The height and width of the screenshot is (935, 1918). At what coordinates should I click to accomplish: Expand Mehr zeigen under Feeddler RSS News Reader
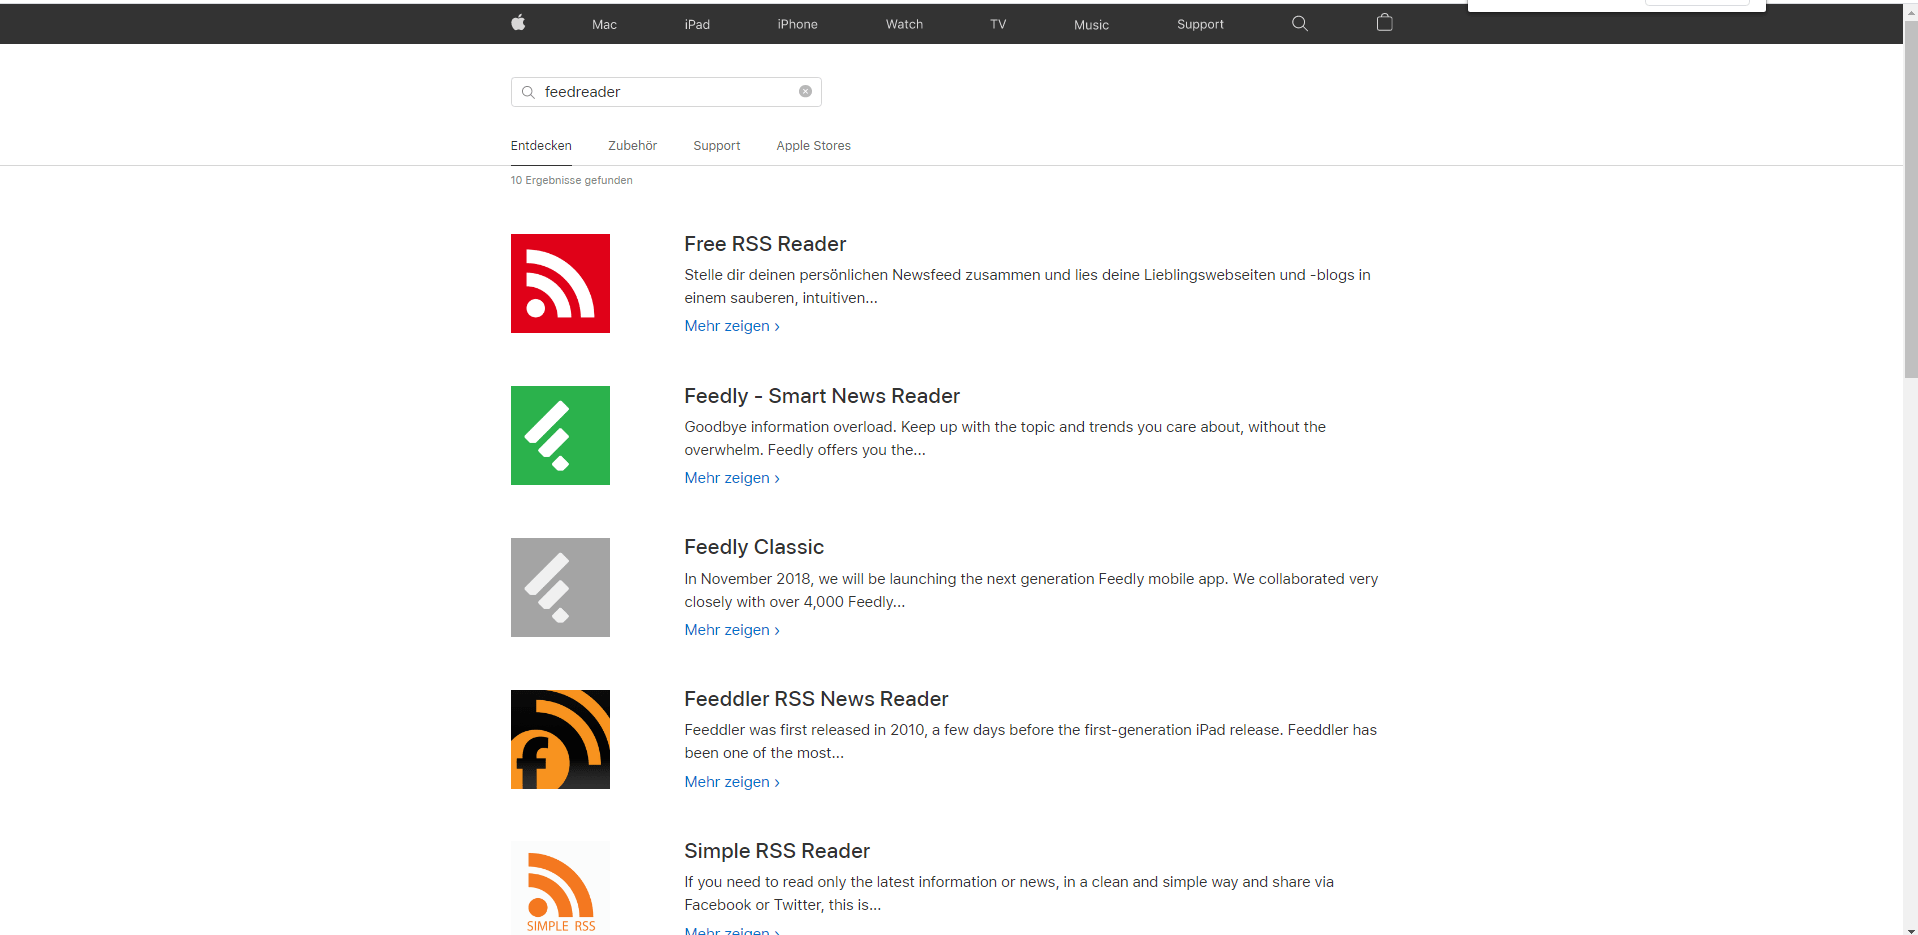(731, 782)
